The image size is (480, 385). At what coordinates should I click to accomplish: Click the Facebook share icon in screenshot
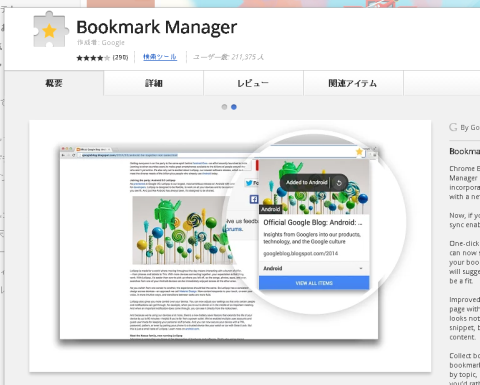[254, 199]
